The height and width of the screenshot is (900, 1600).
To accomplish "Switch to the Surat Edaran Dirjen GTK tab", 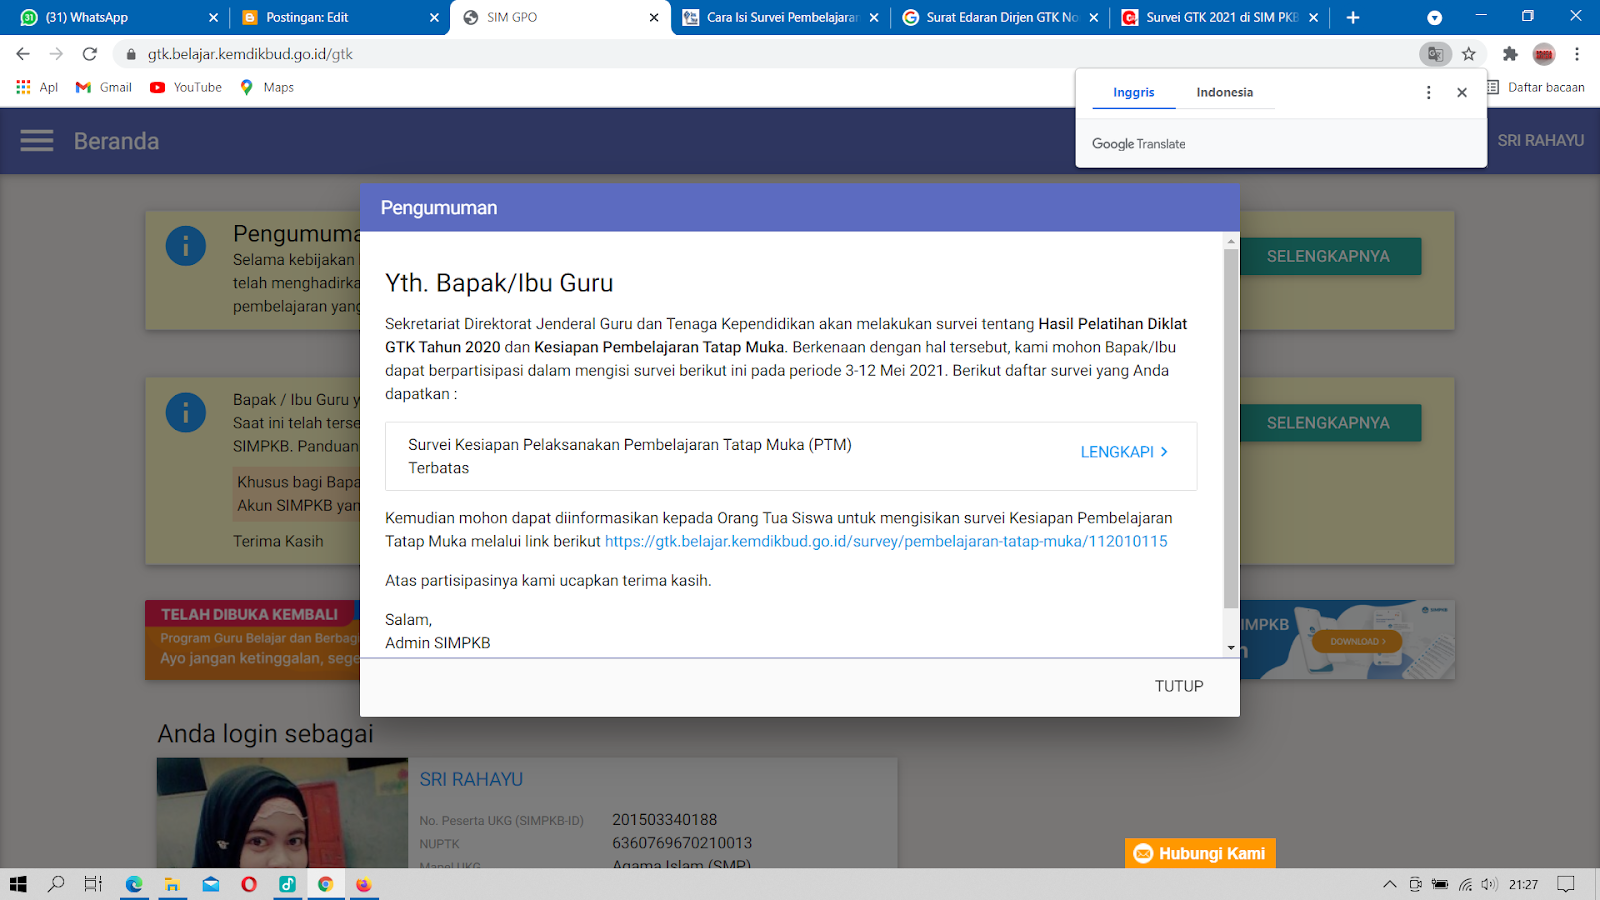I will click(1001, 17).
